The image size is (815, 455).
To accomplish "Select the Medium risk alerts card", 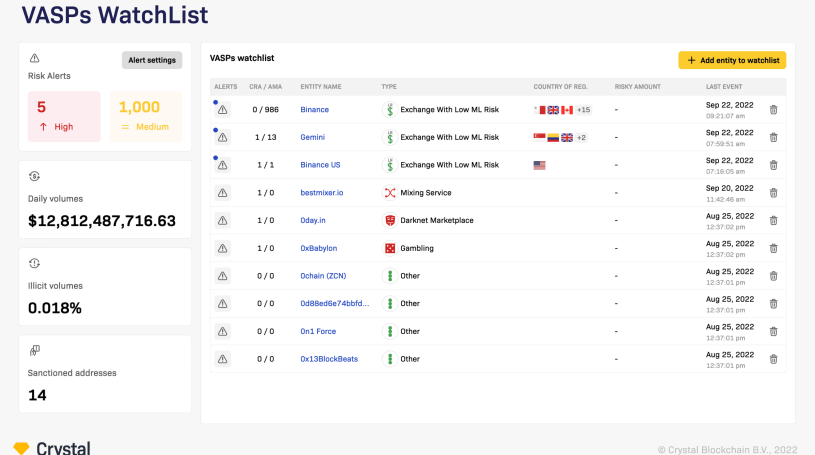I will click(146, 116).
